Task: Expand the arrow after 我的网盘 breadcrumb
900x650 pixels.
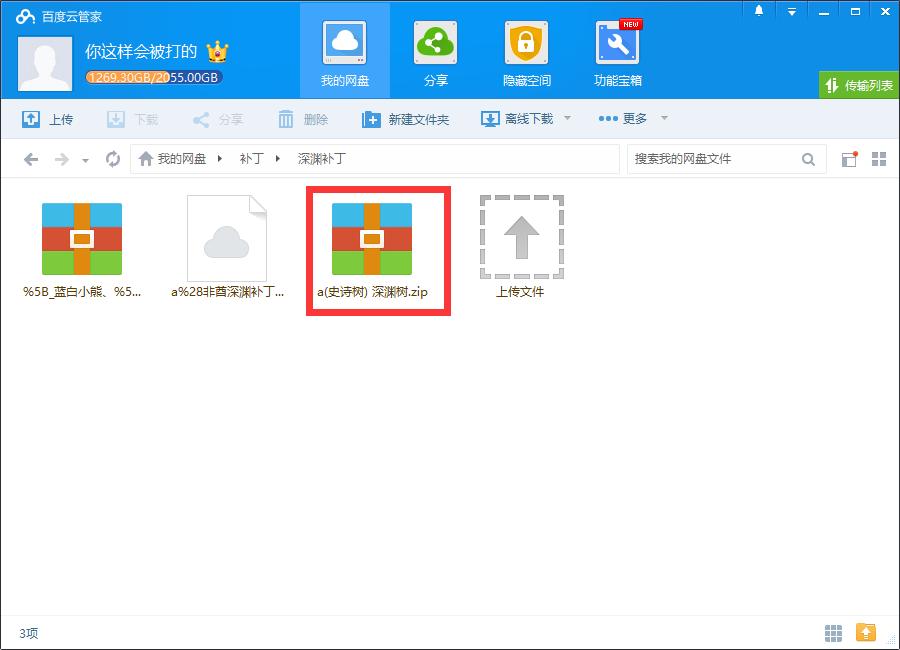Action: (220, 158)
